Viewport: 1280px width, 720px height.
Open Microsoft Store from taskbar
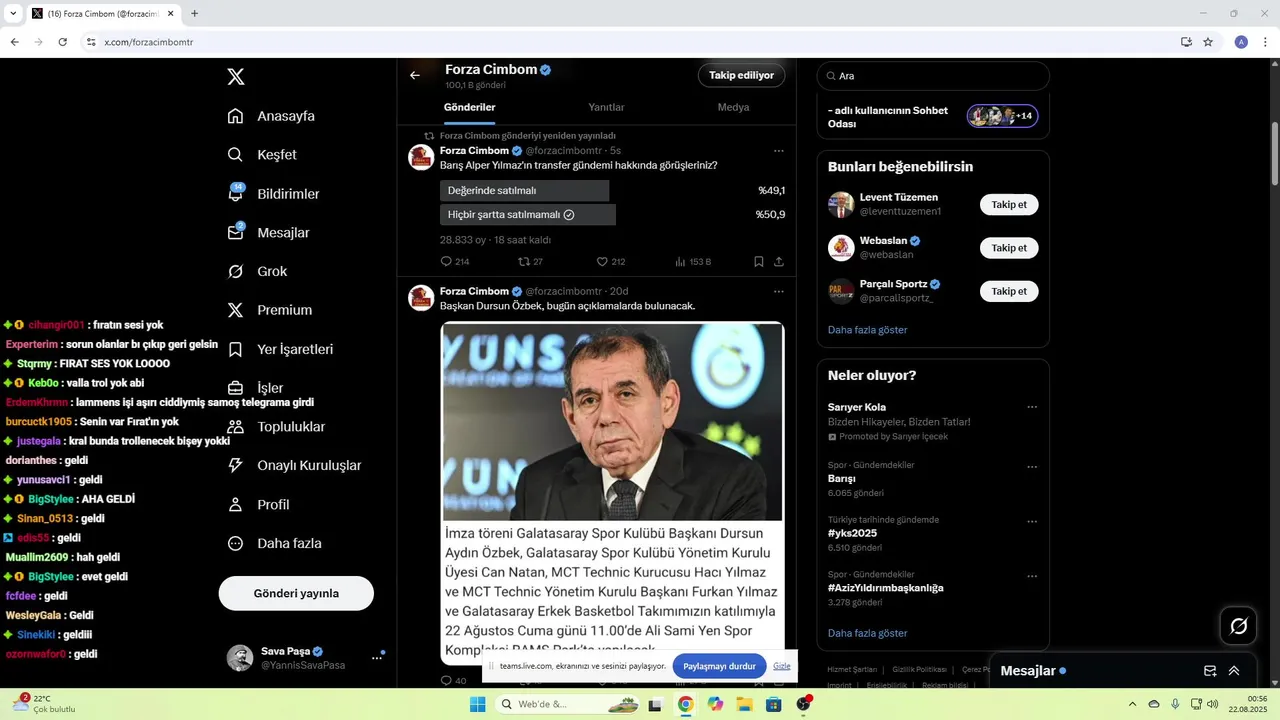click(x=773, y=704)
